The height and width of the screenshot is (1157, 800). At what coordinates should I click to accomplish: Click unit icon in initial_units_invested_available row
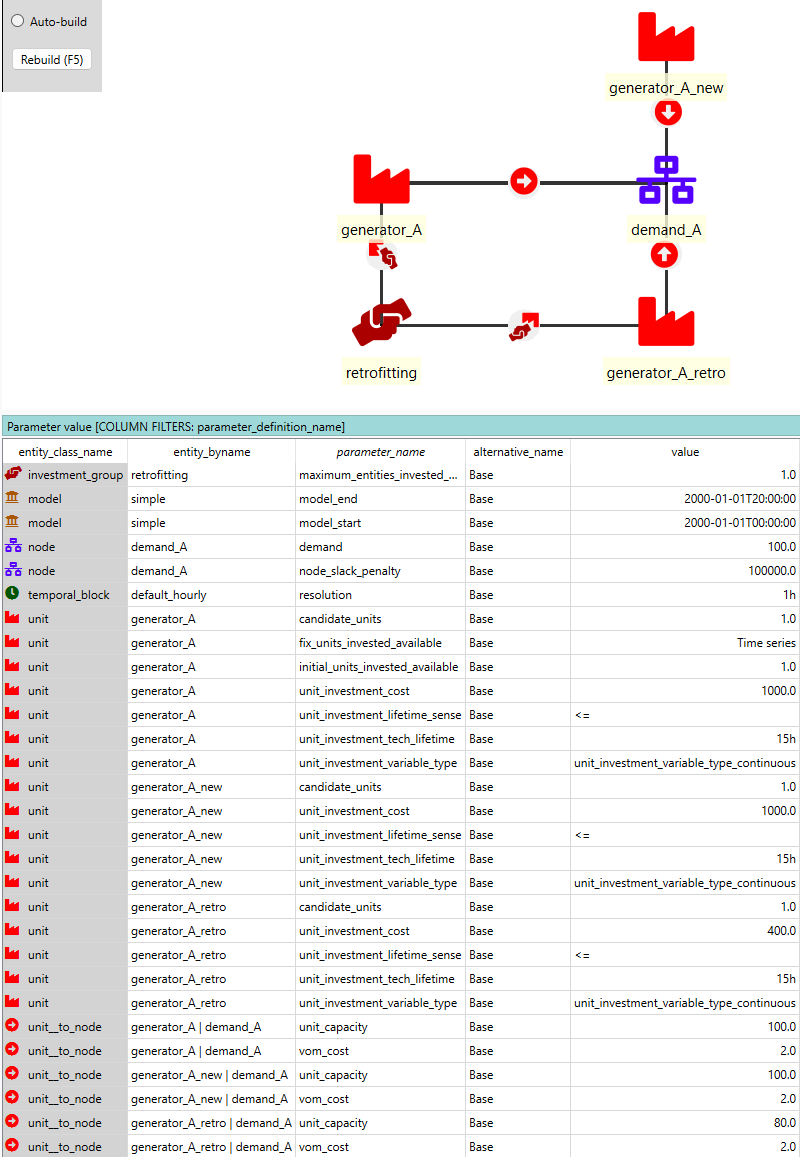(13, 666)
